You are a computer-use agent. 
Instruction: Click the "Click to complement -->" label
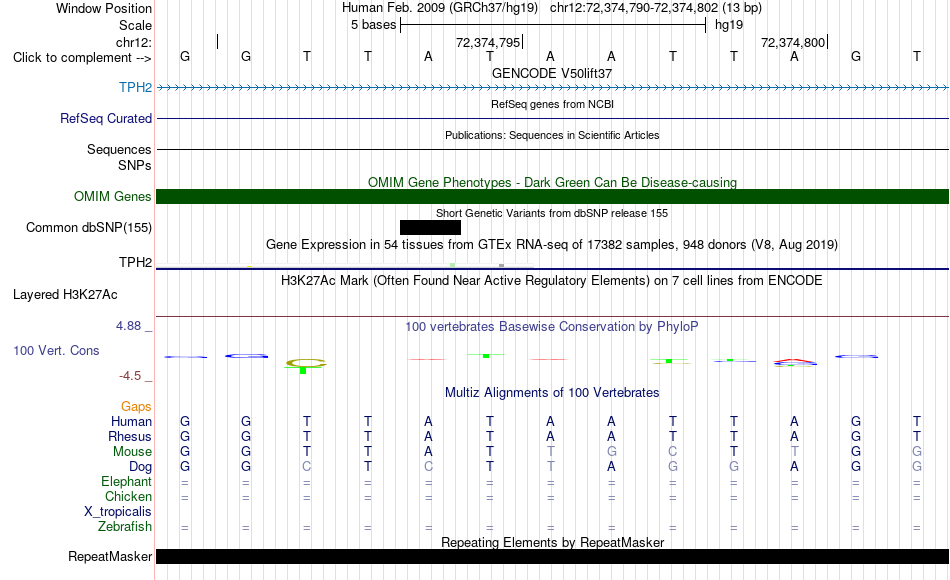[82, 58]
